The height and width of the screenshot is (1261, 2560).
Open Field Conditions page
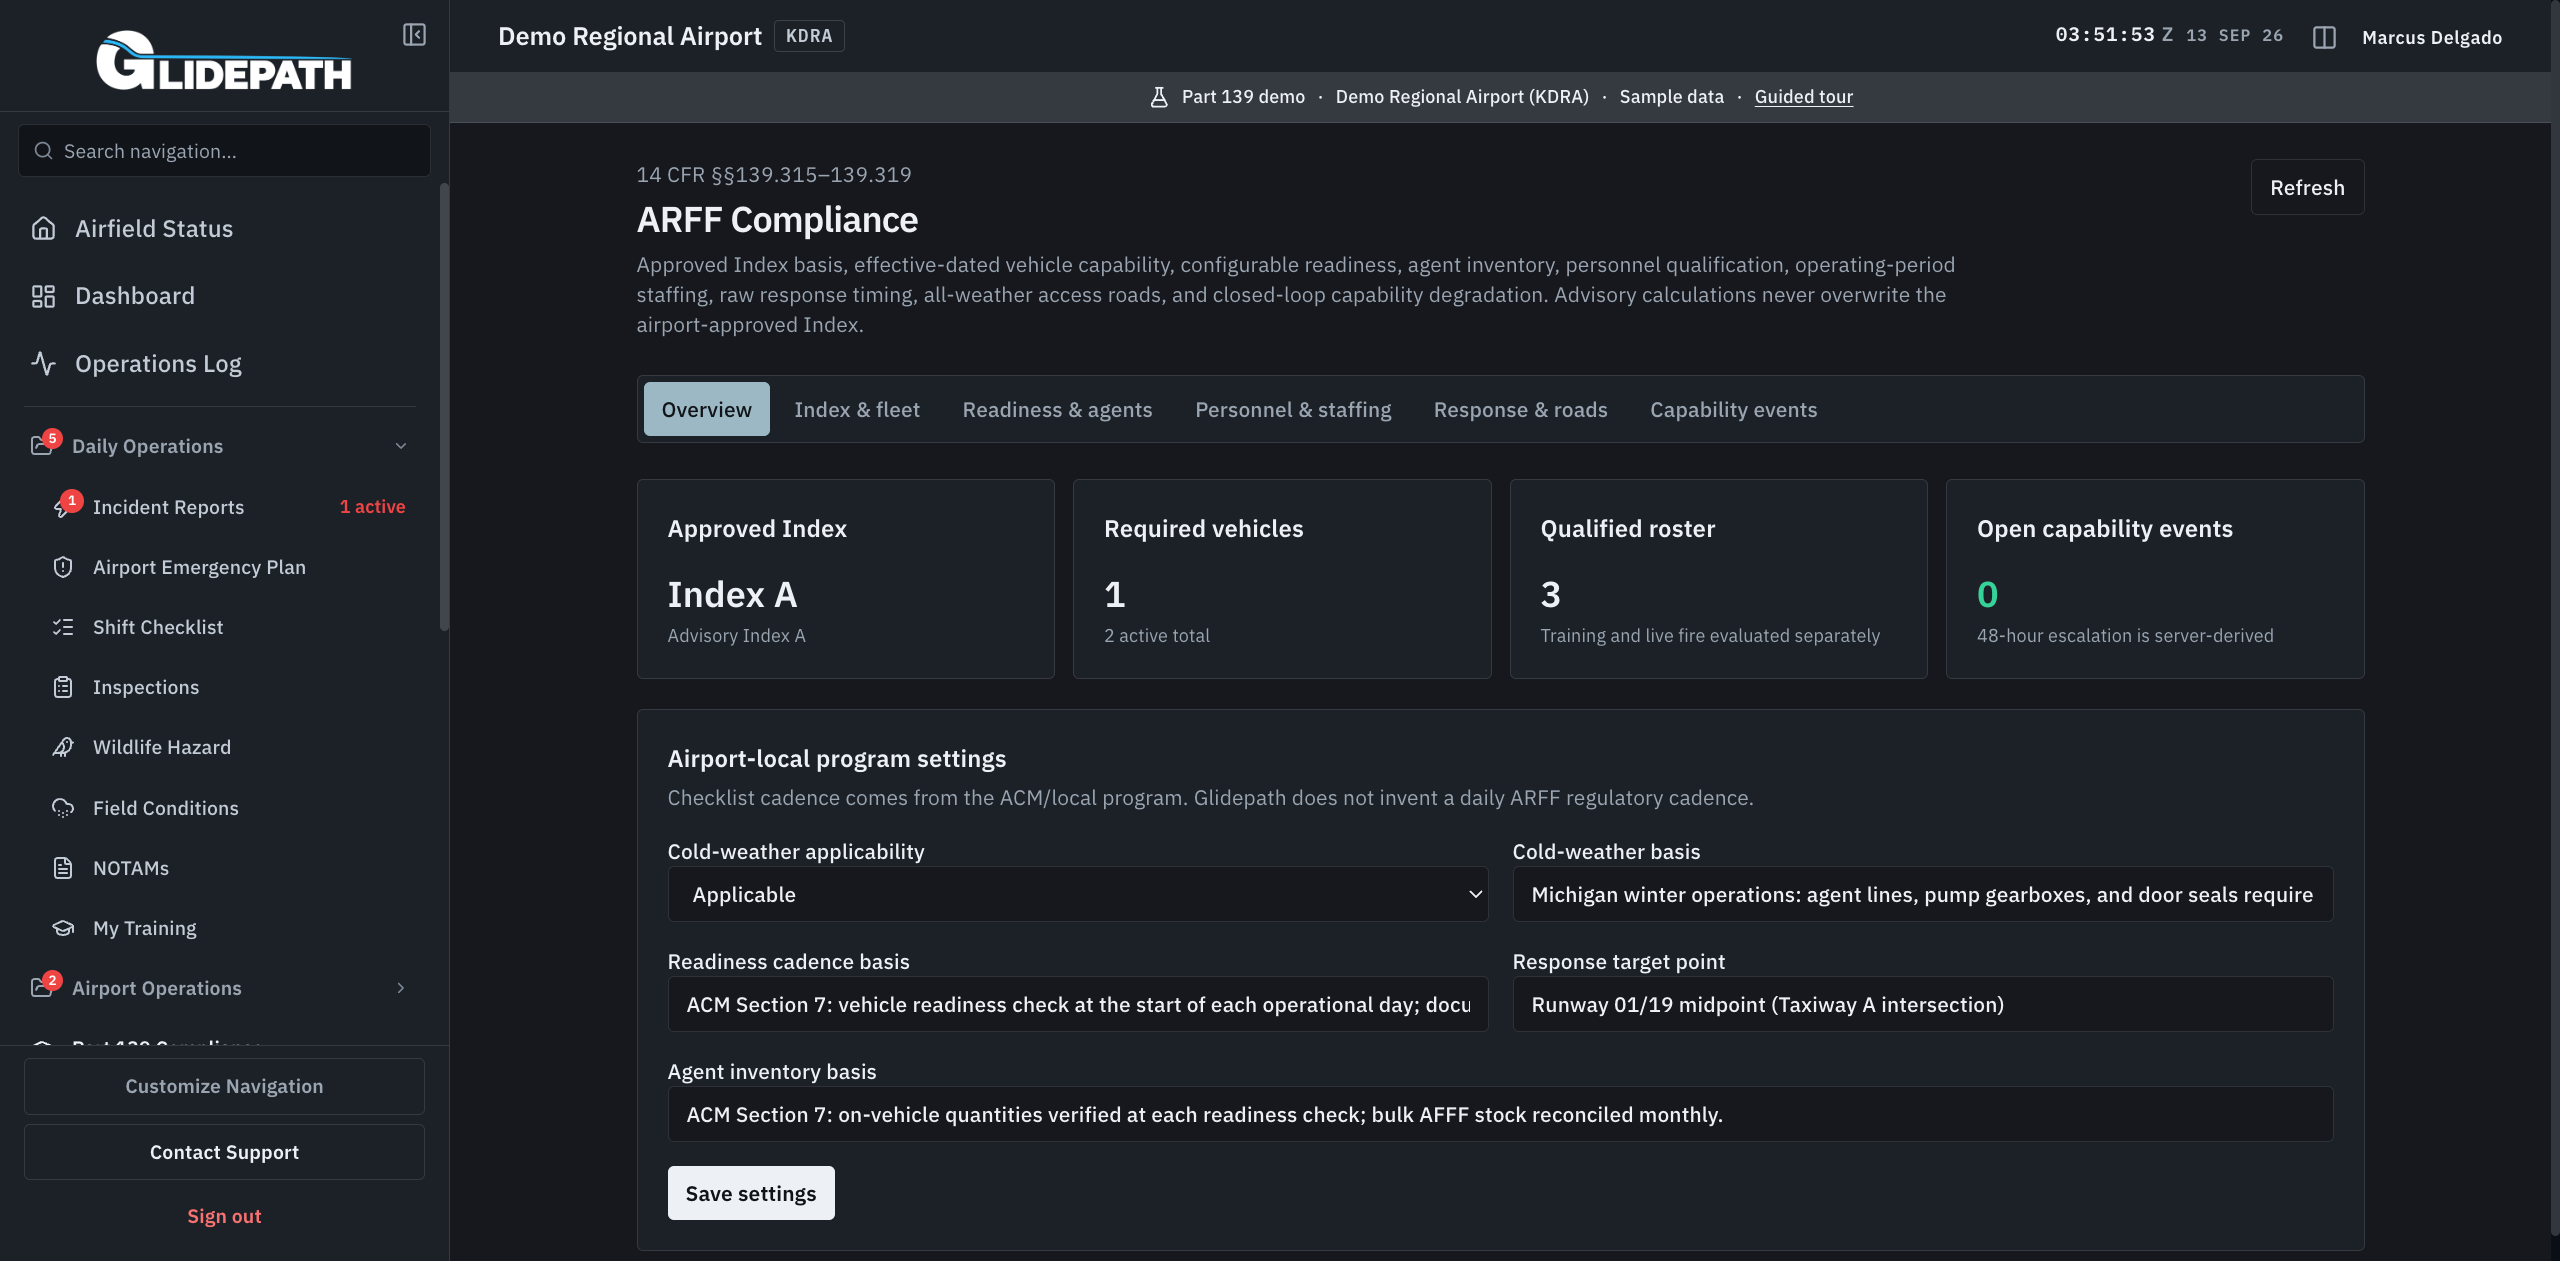click(228, 808)
